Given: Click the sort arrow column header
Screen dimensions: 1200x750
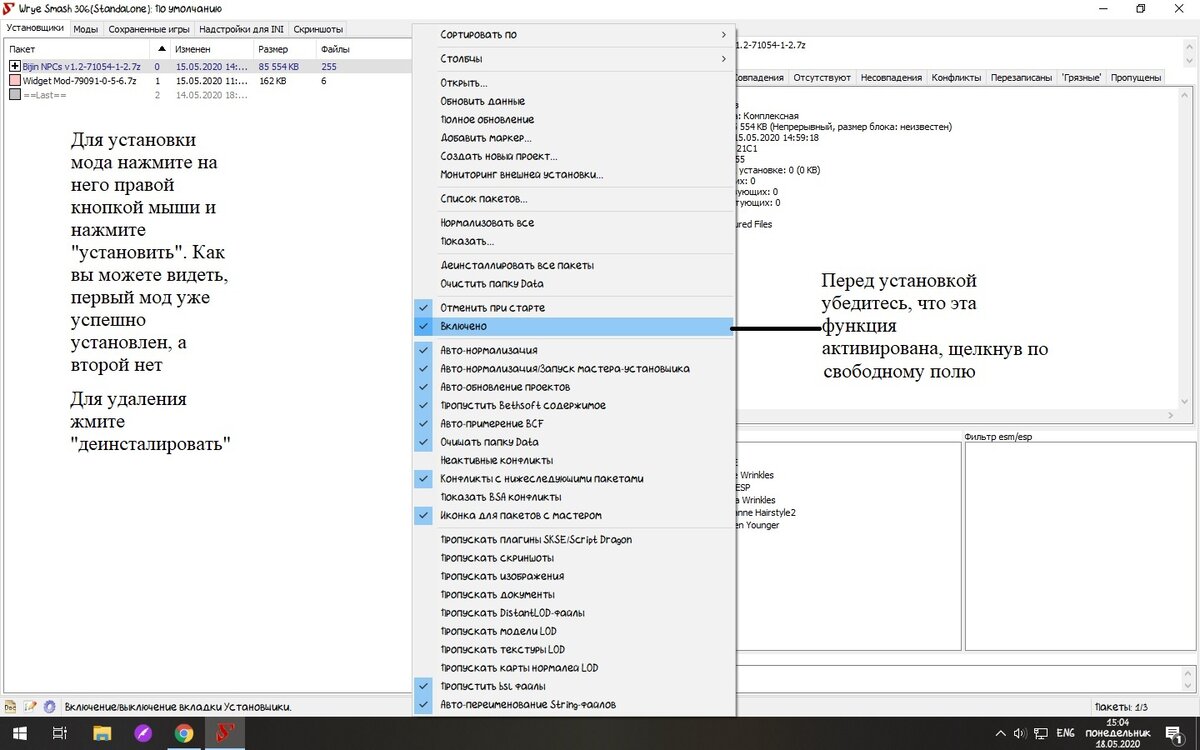Looking at the screenshot, I should (x=161, y=49).
